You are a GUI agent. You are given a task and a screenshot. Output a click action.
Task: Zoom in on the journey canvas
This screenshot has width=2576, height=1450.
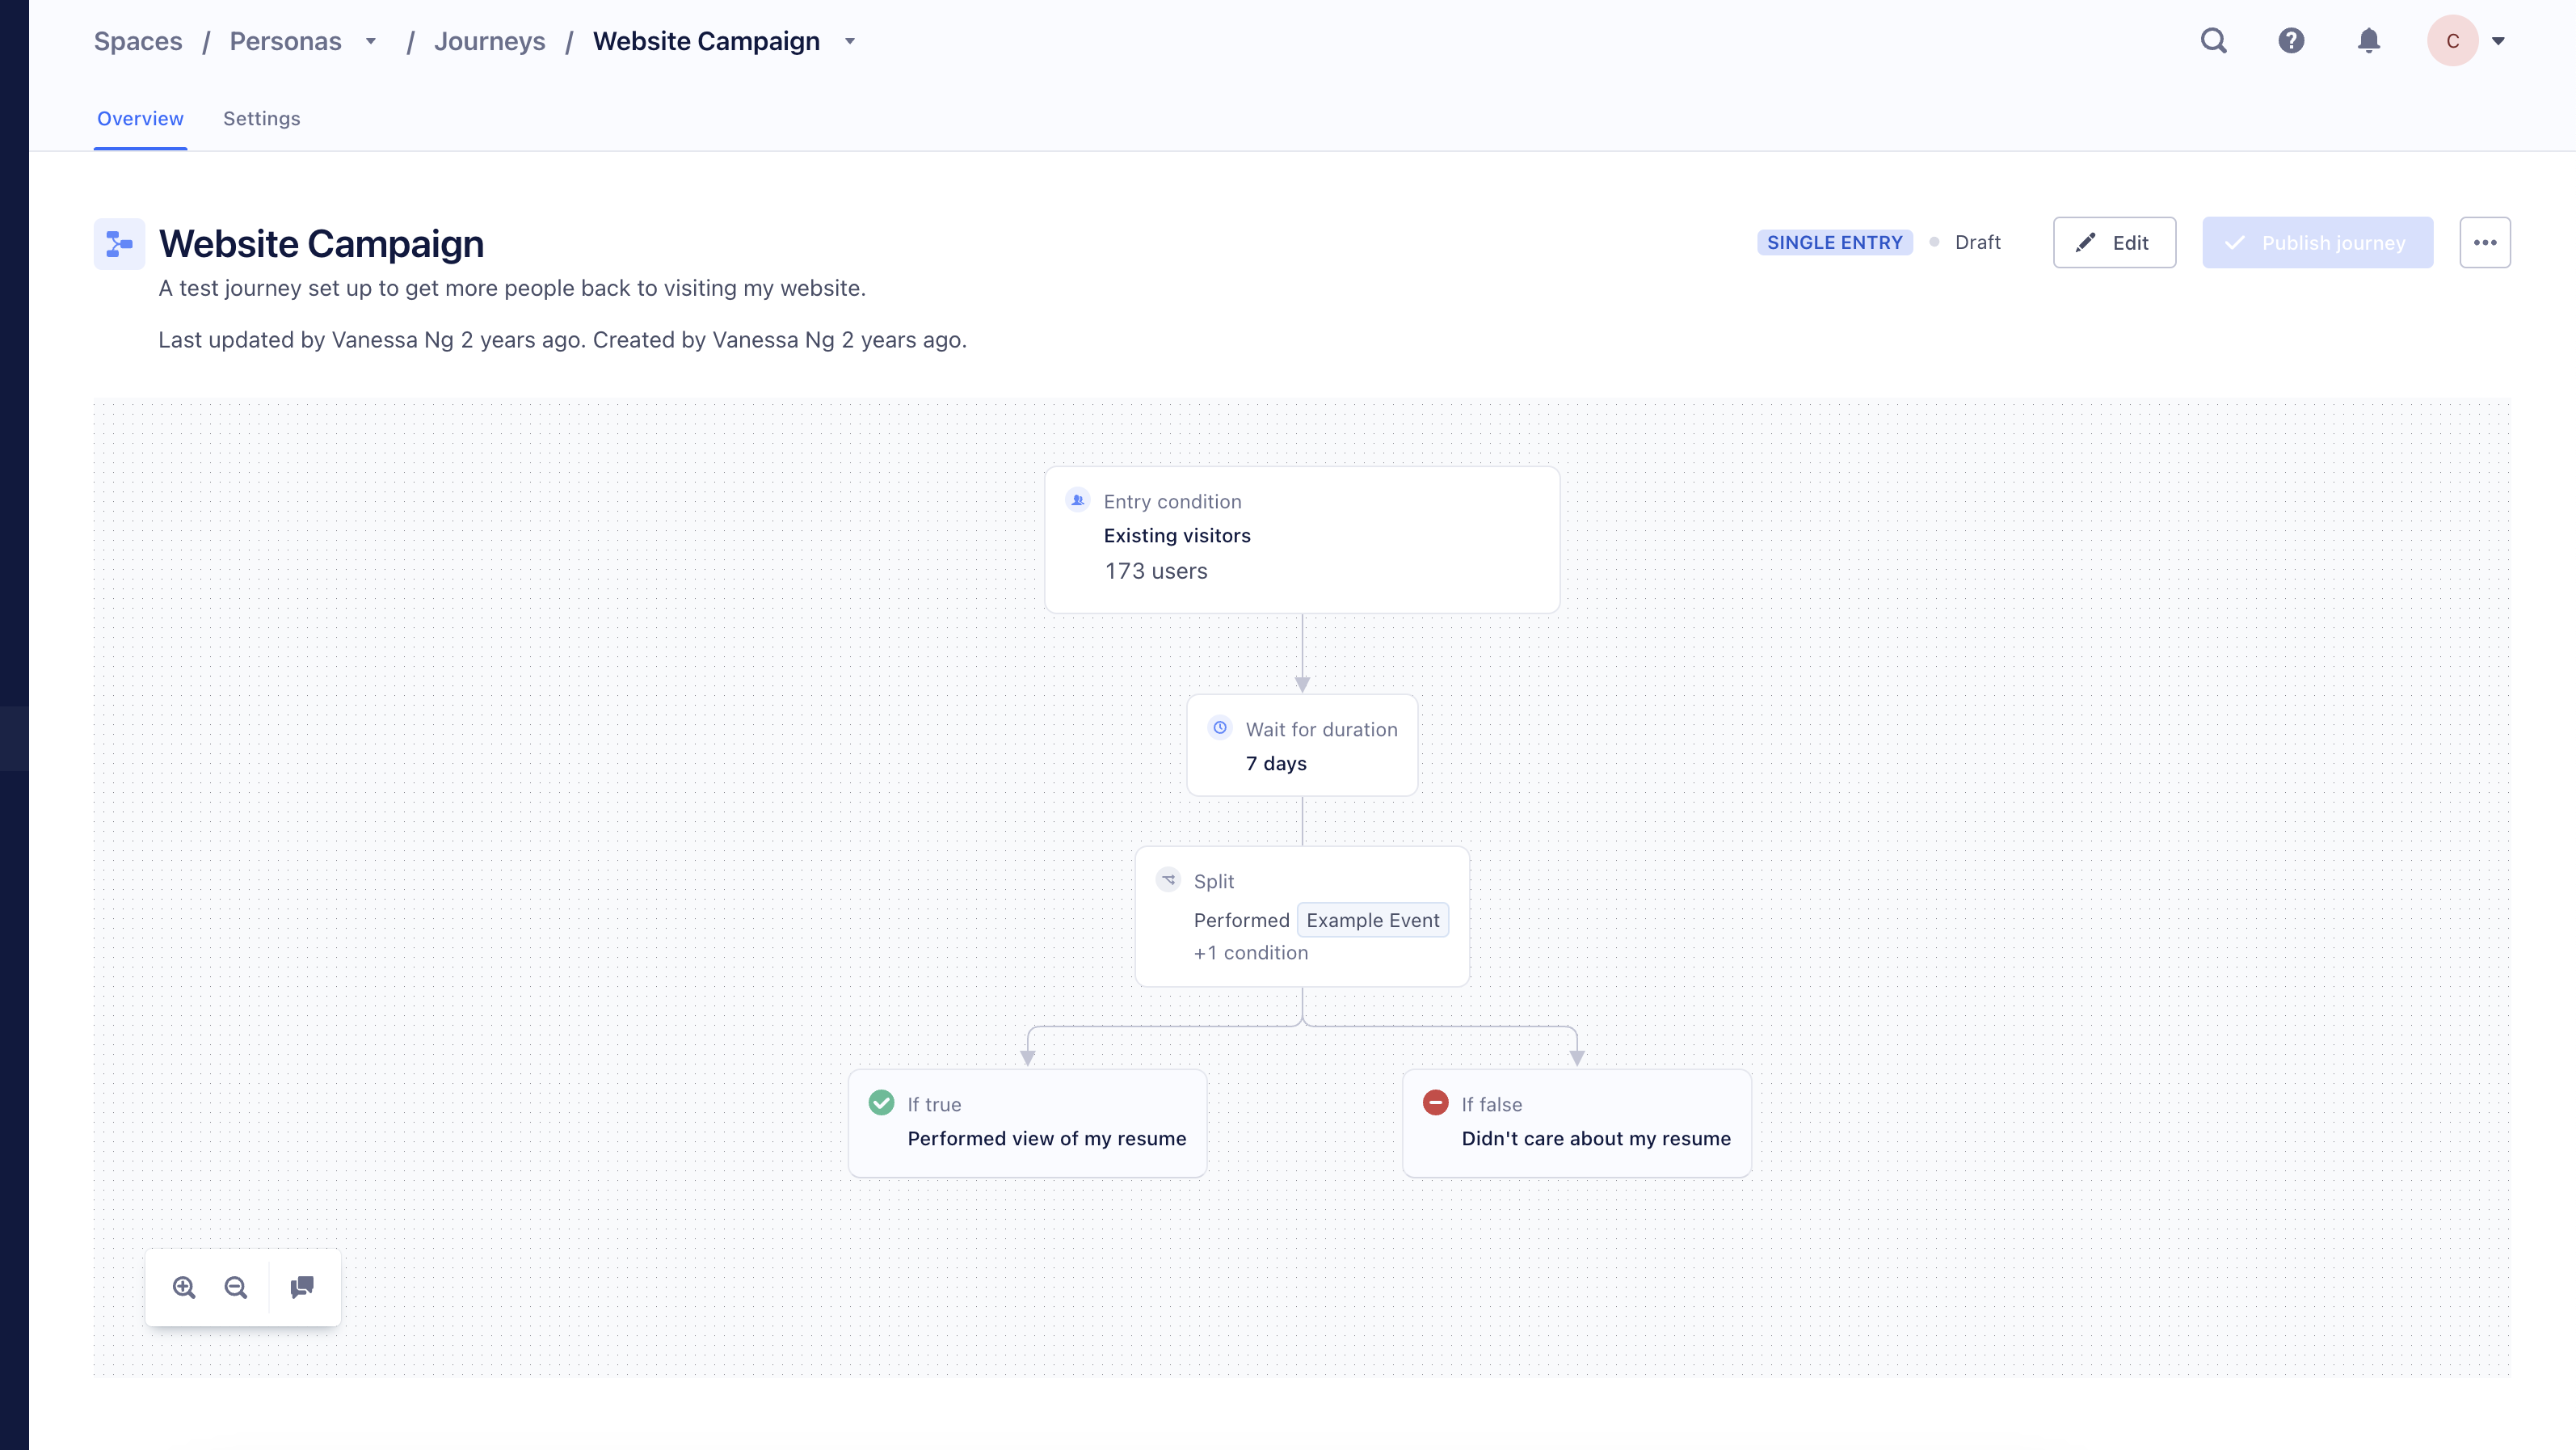click(x=184, y=1287)
